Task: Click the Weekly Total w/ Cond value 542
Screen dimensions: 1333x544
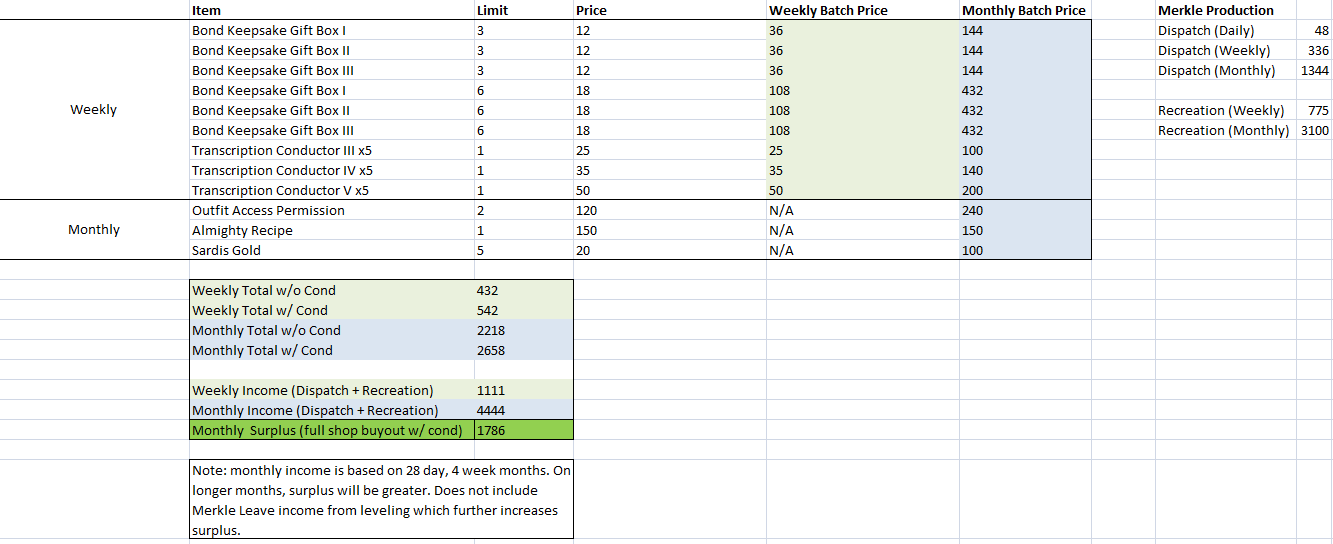Action: [524, 310]
